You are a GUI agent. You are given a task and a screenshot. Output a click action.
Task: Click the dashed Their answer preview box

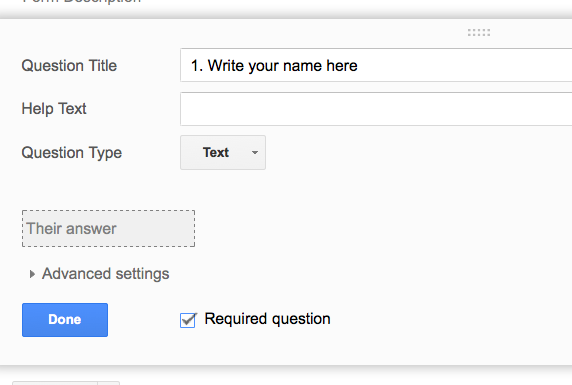tap(108, 228)
